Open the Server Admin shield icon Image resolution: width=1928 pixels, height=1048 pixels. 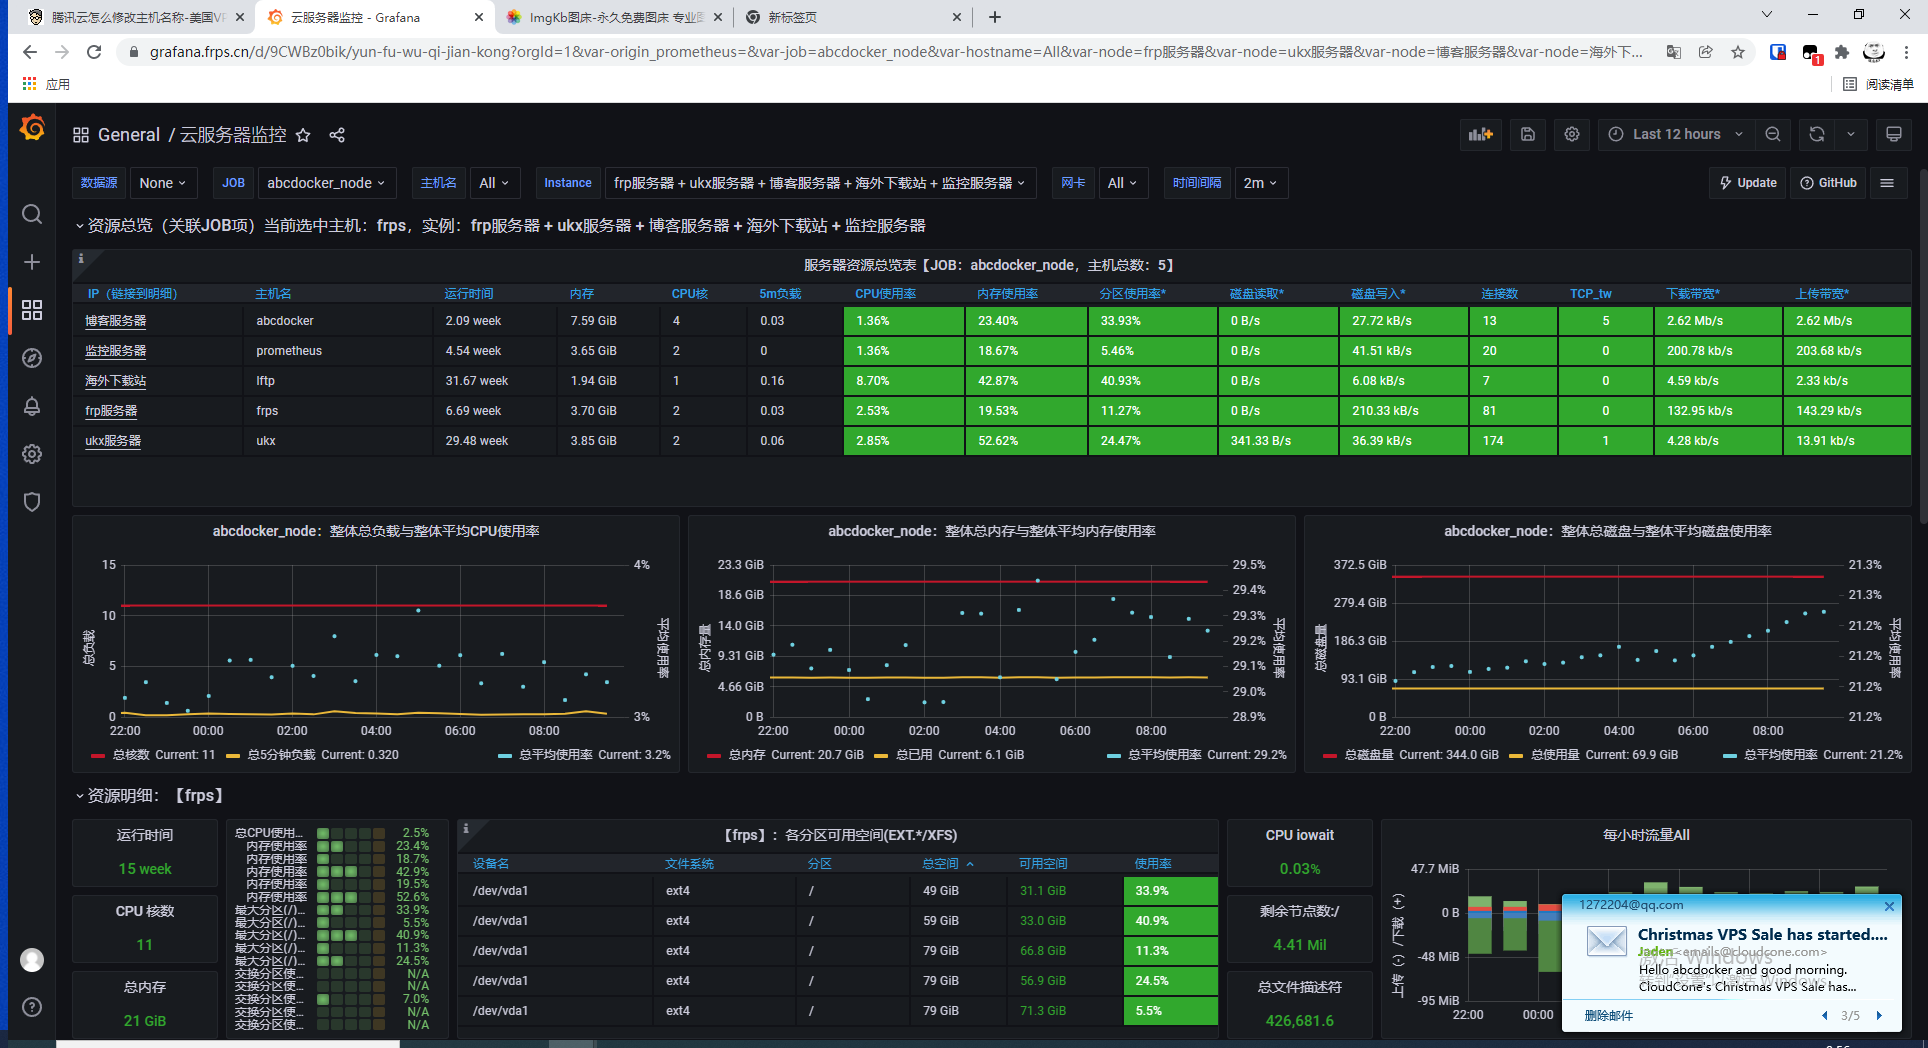coord(32,502)
